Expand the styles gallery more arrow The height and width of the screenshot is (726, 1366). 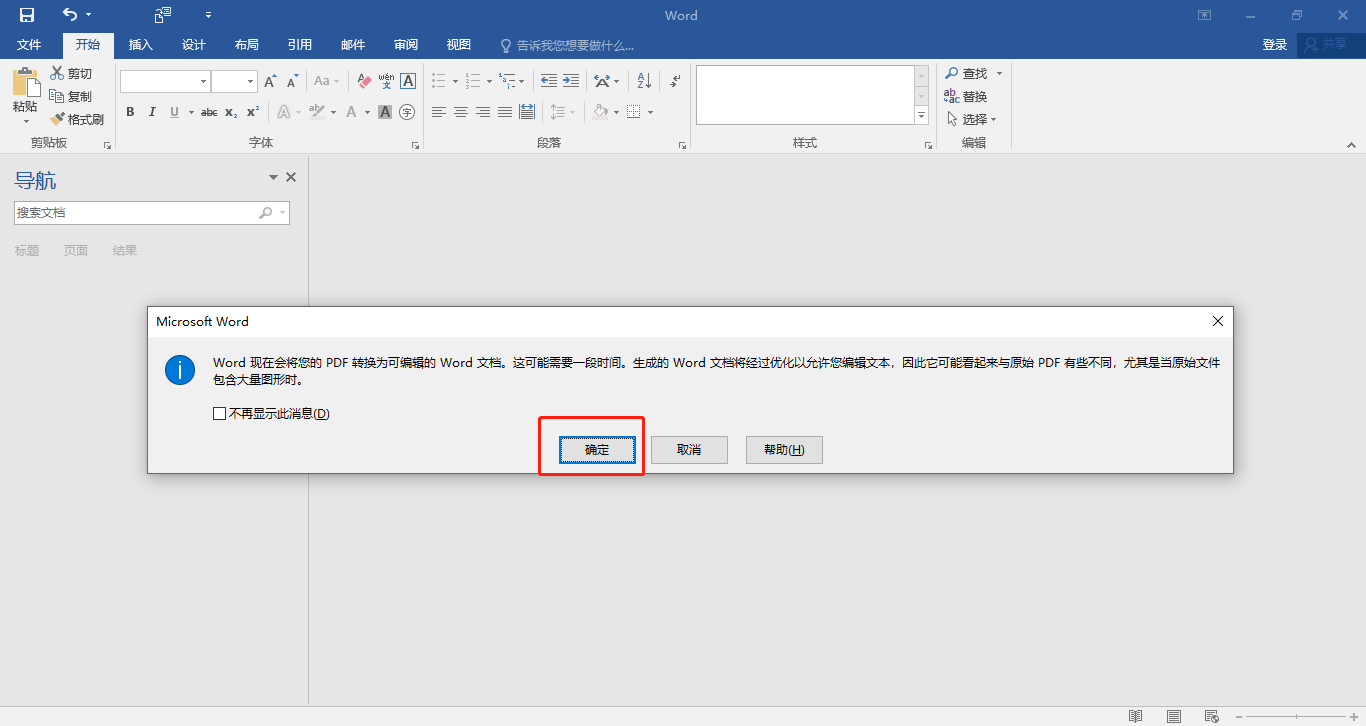922,116
